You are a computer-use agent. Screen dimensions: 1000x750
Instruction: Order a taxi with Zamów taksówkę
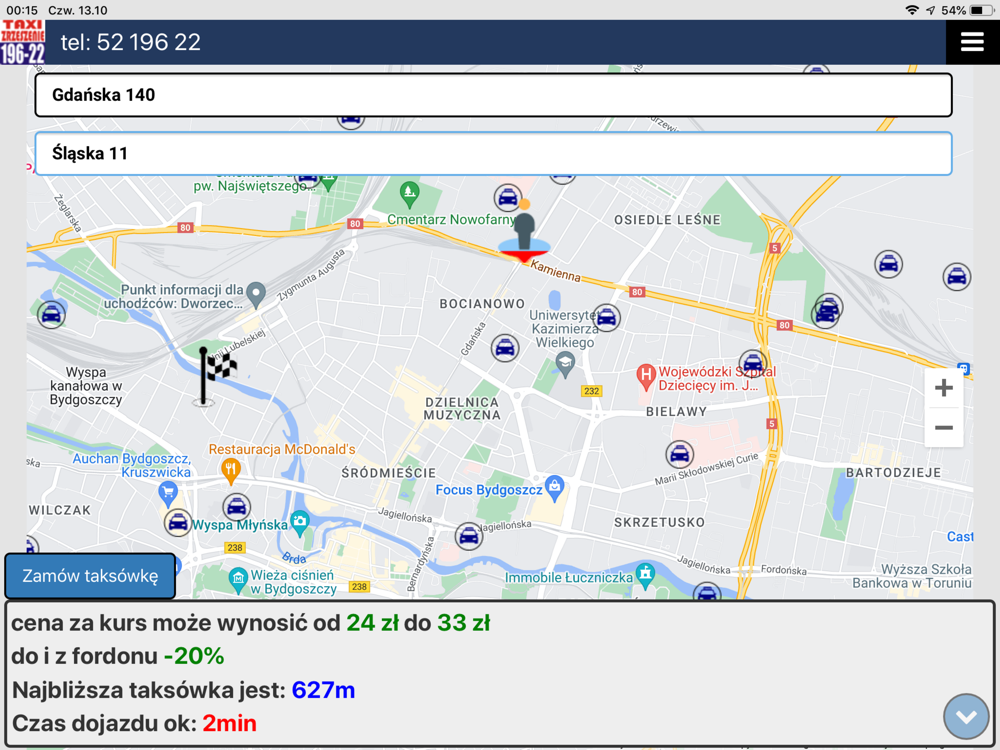click(90, 576)
